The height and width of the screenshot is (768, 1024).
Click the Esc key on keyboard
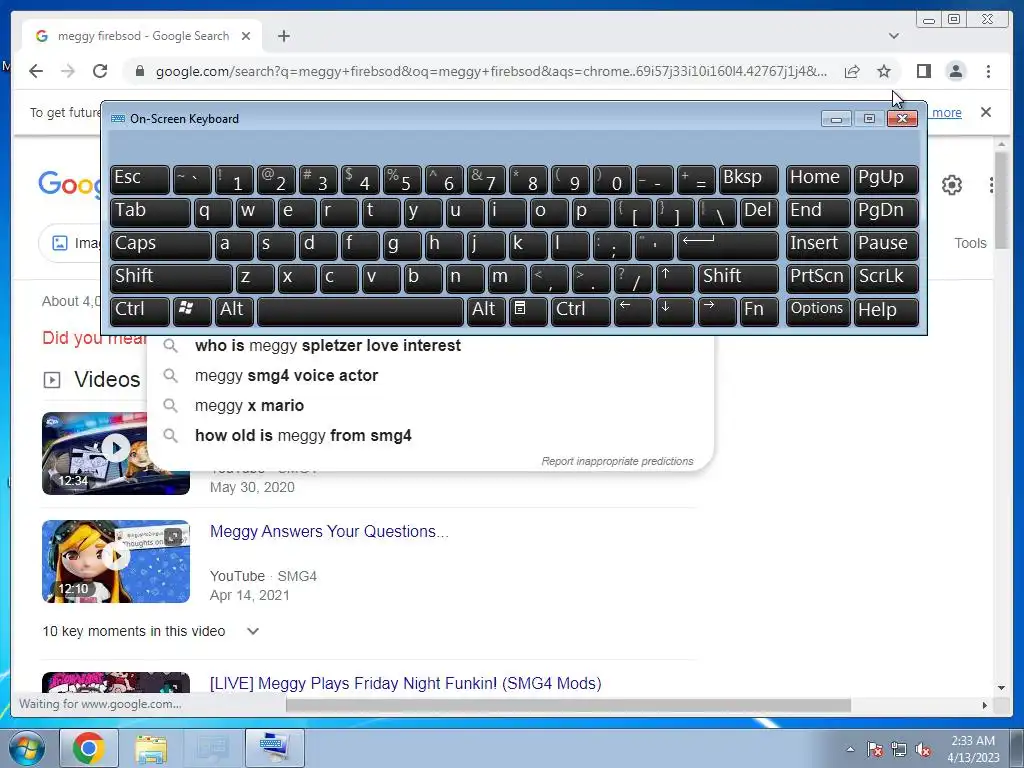tap(140, 180)
